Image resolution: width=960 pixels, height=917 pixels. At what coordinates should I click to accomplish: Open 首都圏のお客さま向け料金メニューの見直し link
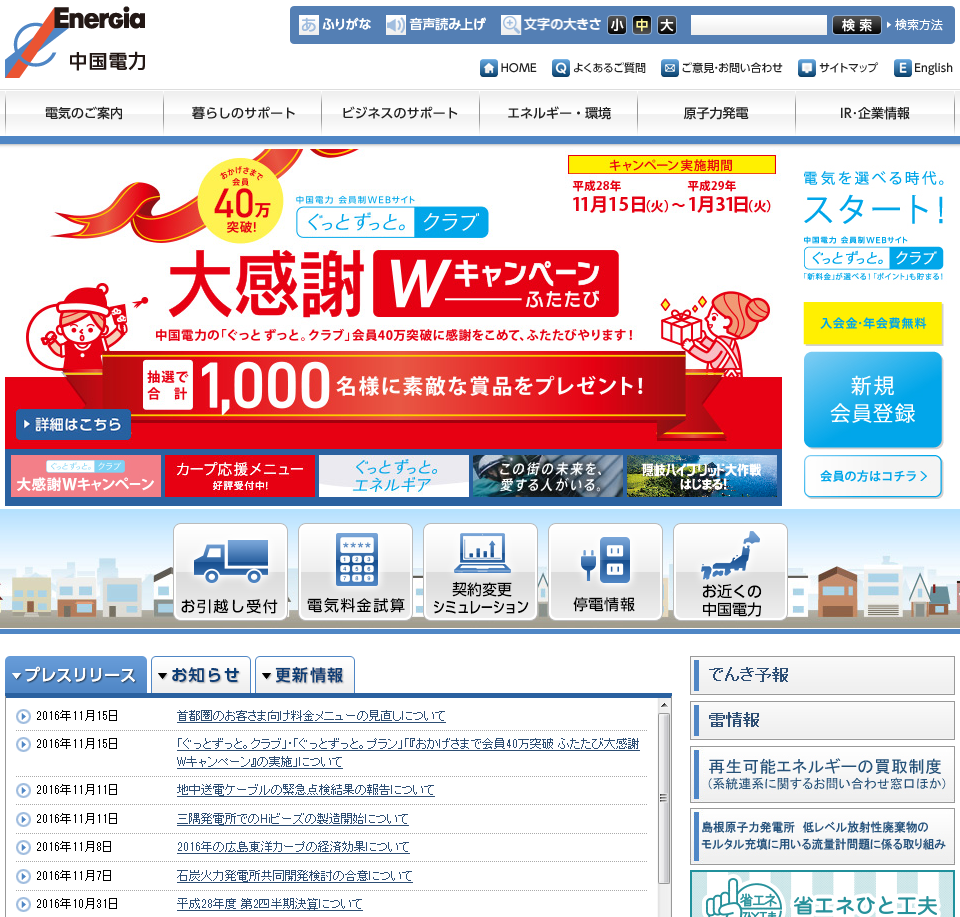tap(311, 716)
